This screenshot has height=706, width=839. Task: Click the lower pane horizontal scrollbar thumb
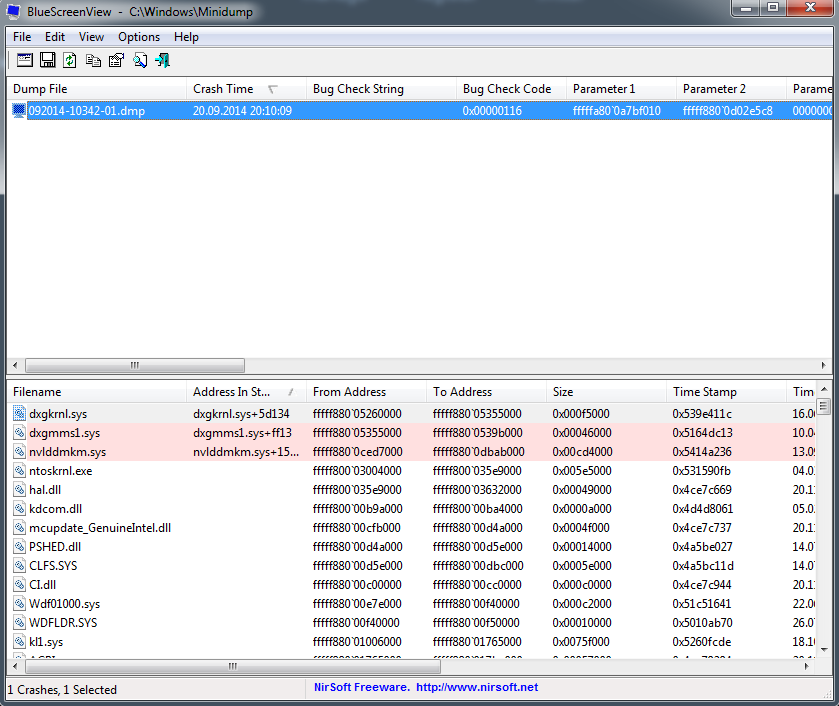(x=233, y=666)
